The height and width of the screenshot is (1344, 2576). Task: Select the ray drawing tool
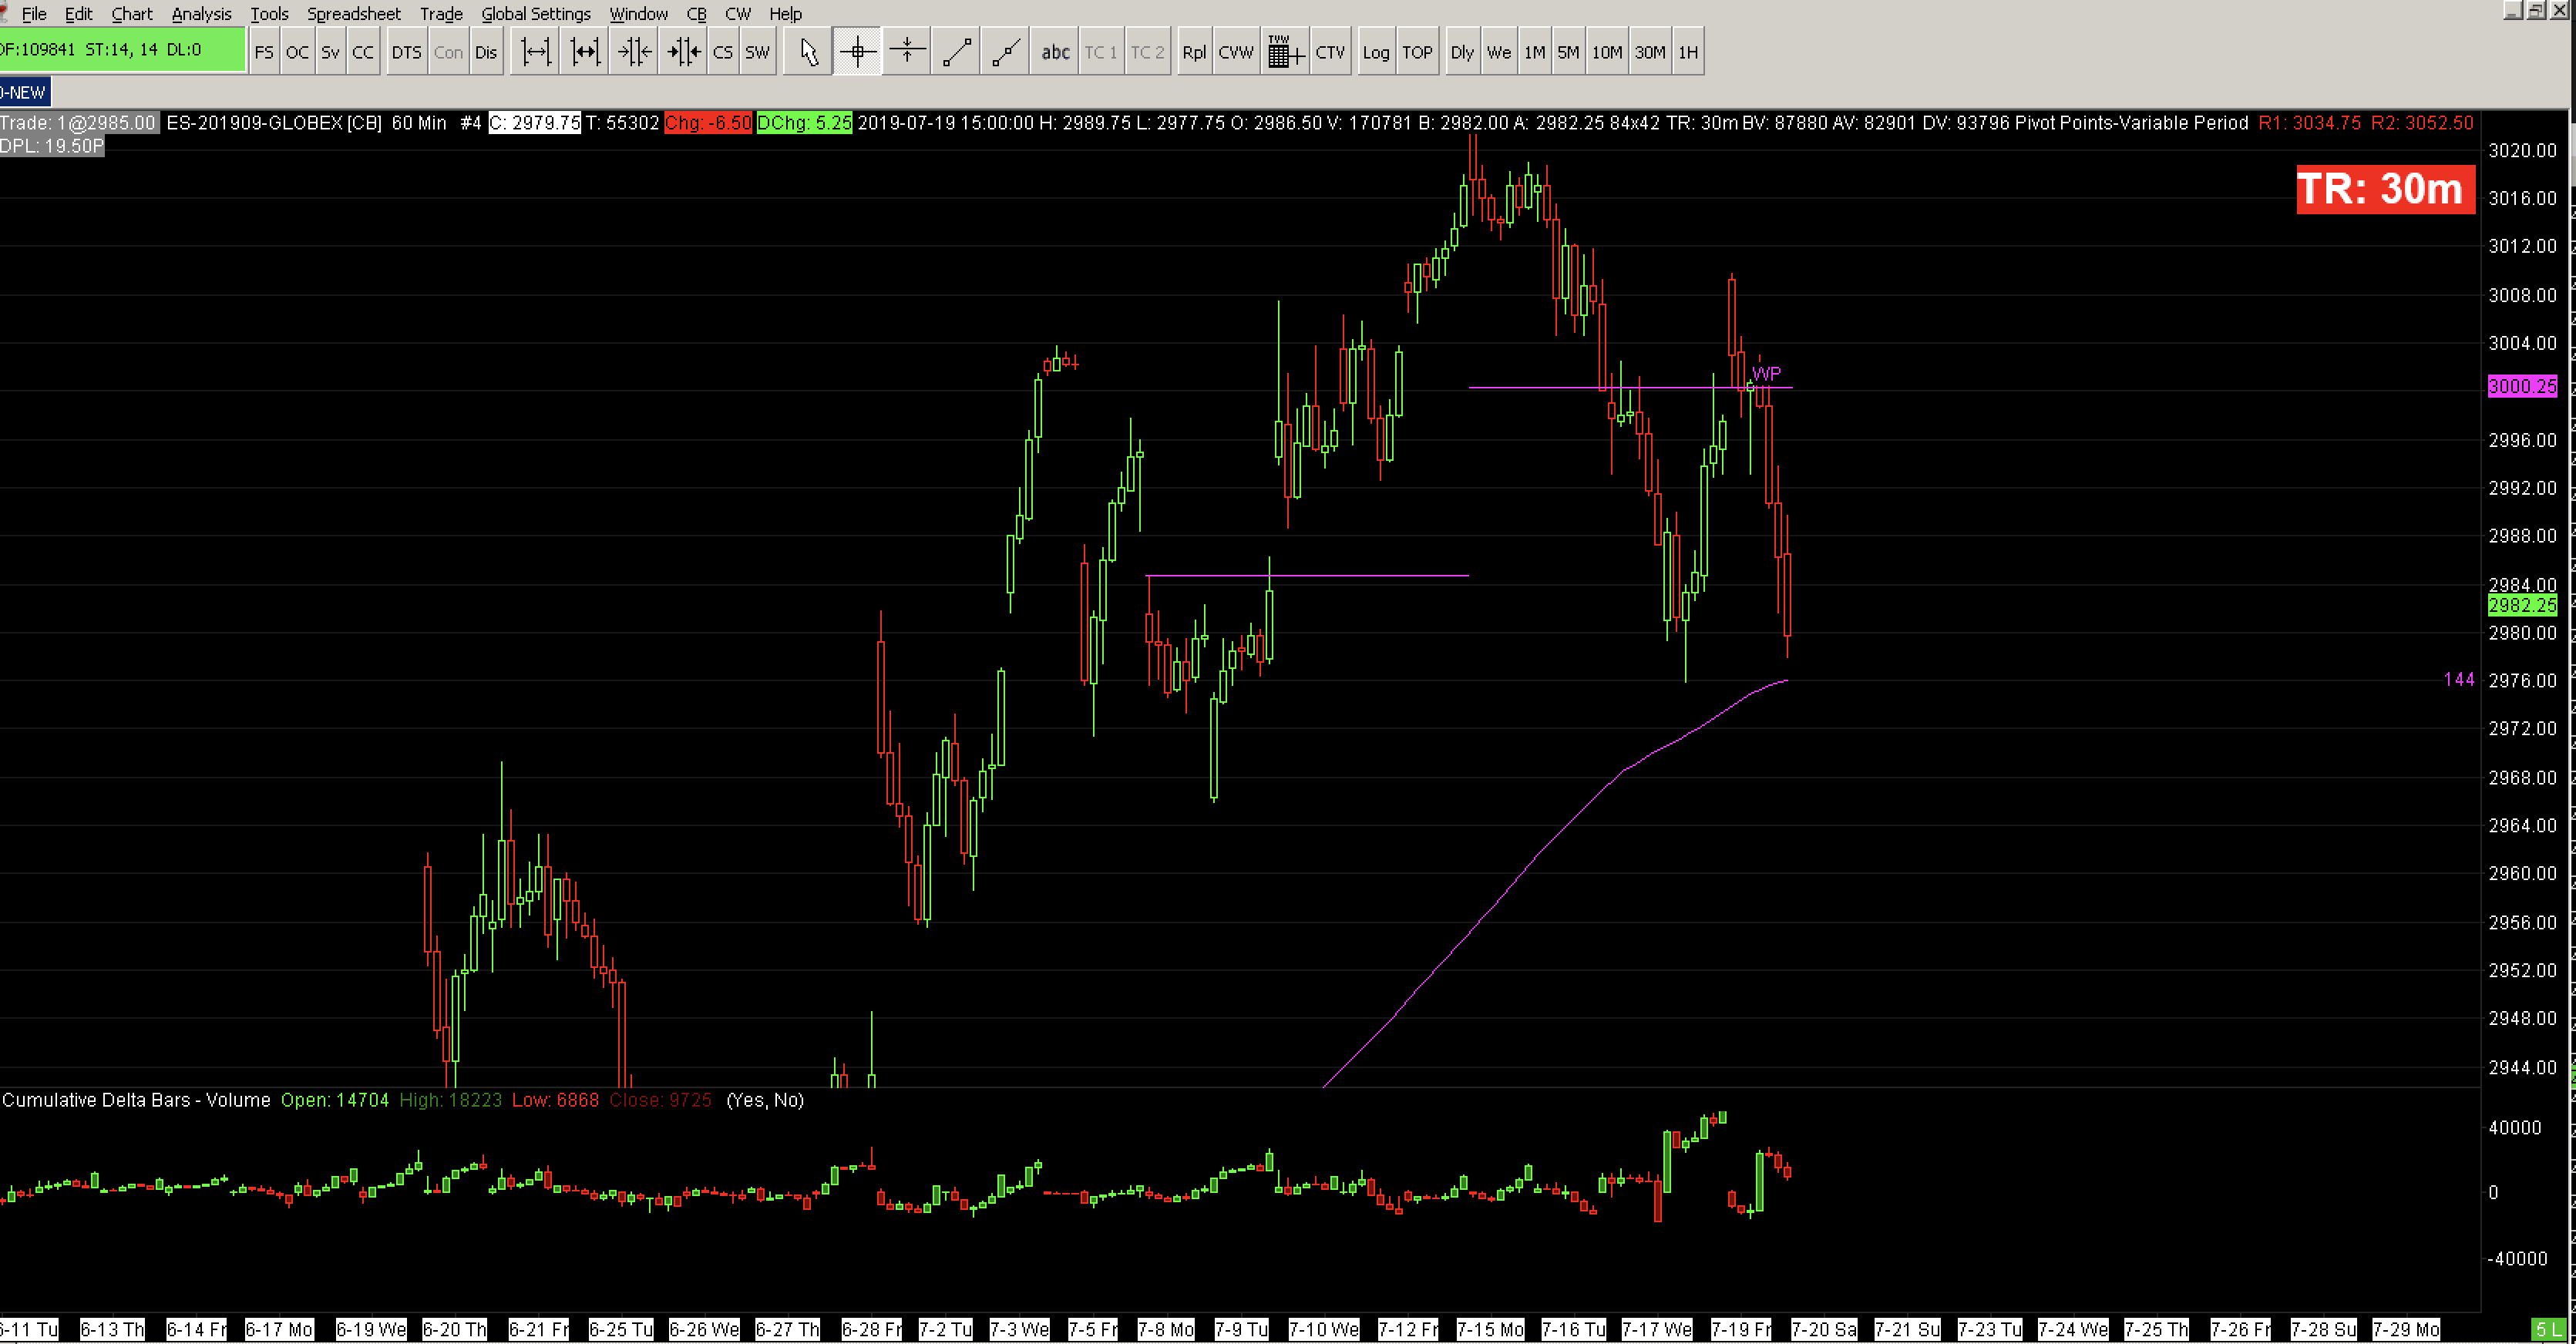1005,52
